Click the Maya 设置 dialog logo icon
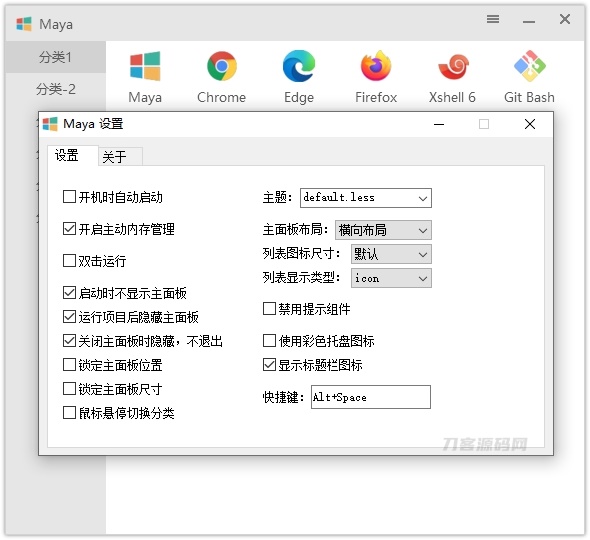 [50, 124]
